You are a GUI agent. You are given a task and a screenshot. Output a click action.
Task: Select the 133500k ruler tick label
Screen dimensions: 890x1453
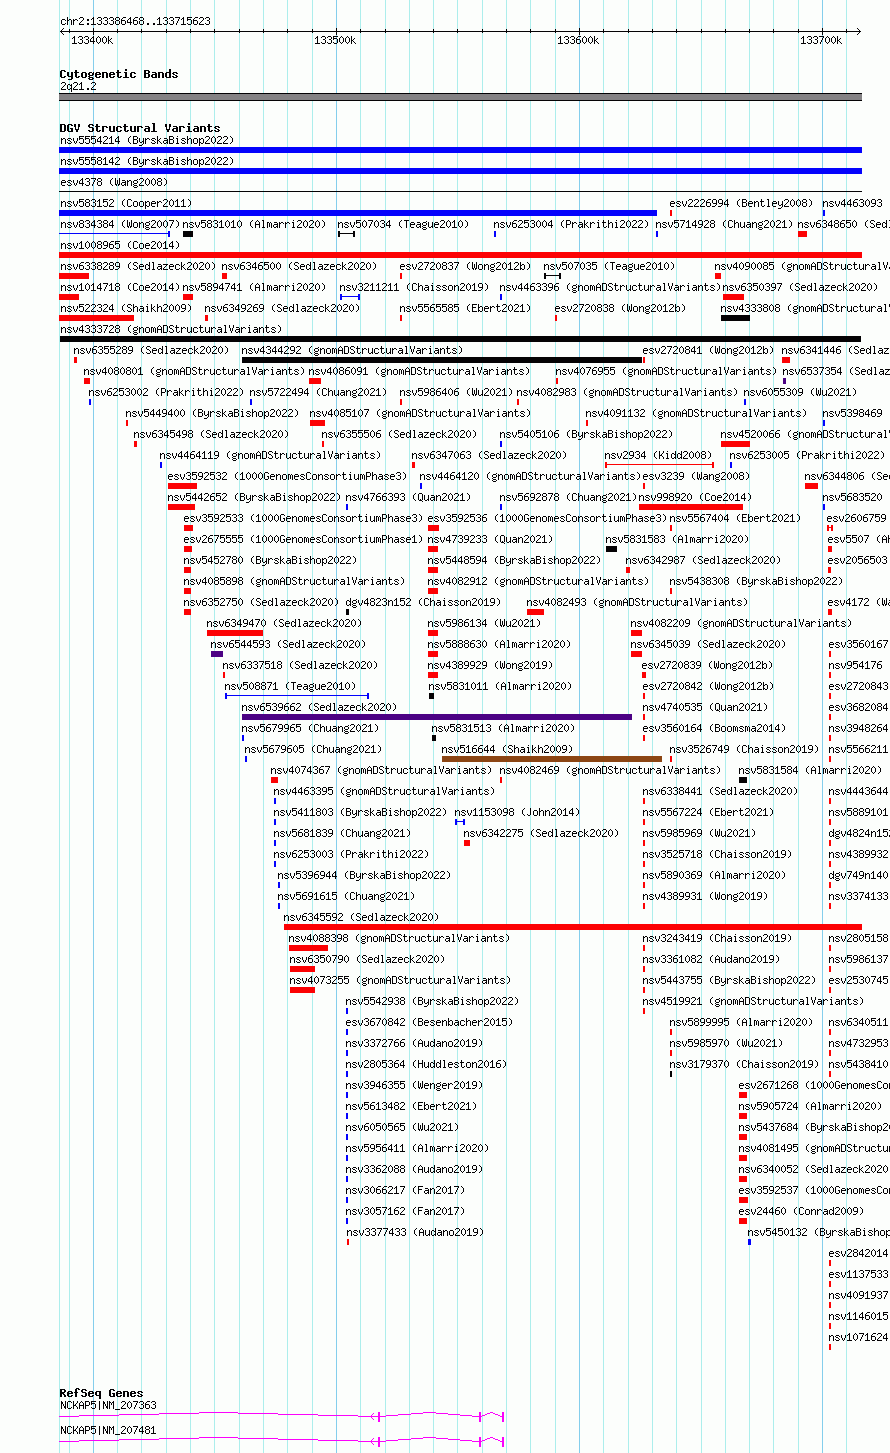point(335,40)
